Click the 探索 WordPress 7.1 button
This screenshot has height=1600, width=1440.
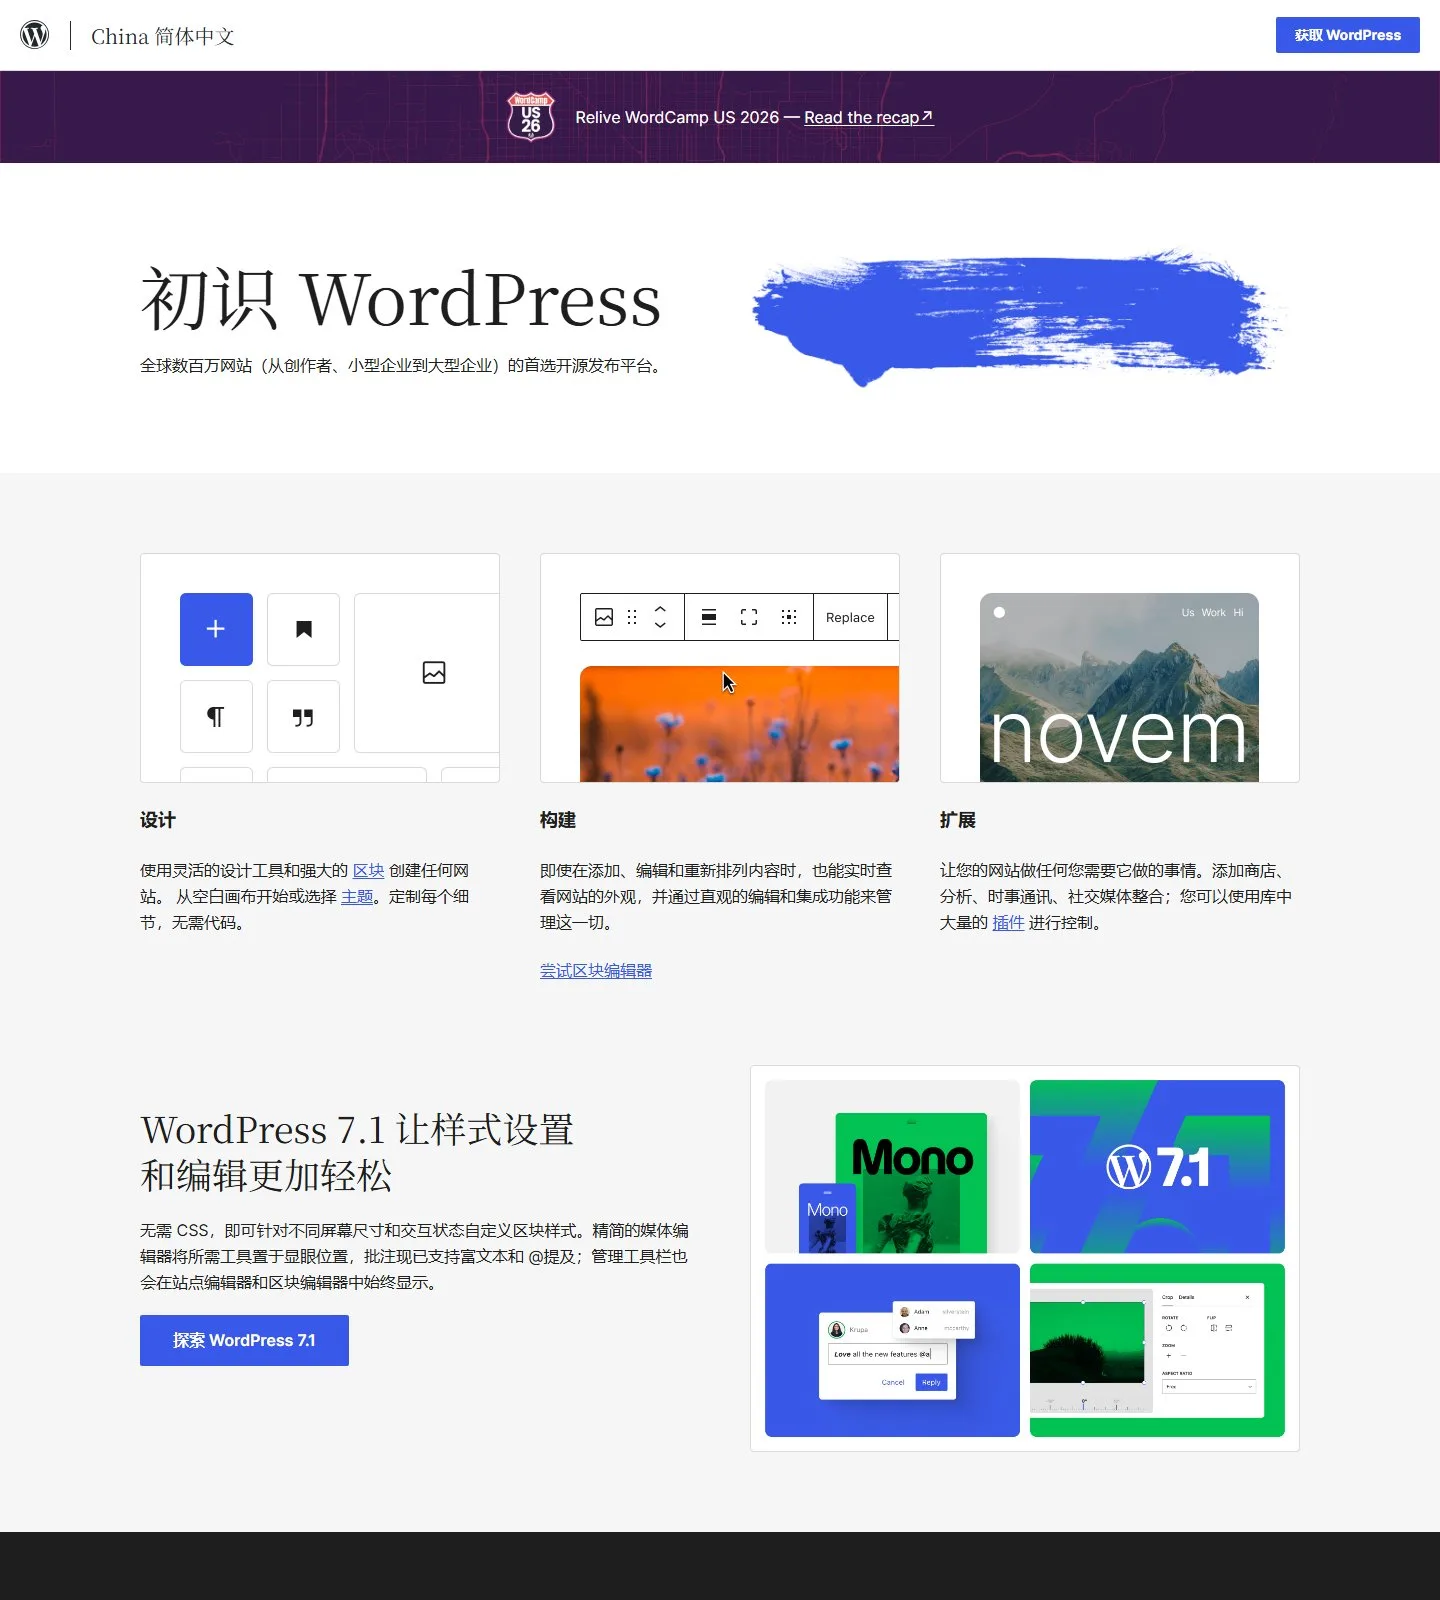coord(244,1340)
